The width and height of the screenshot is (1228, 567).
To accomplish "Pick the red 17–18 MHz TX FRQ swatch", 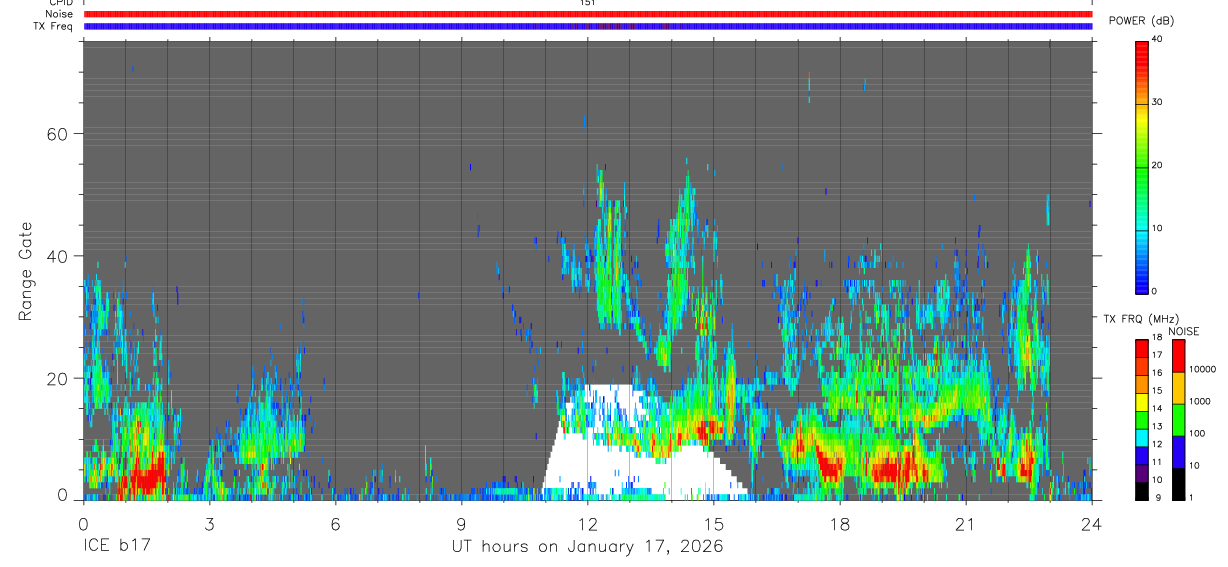I will coord(1141,347).
